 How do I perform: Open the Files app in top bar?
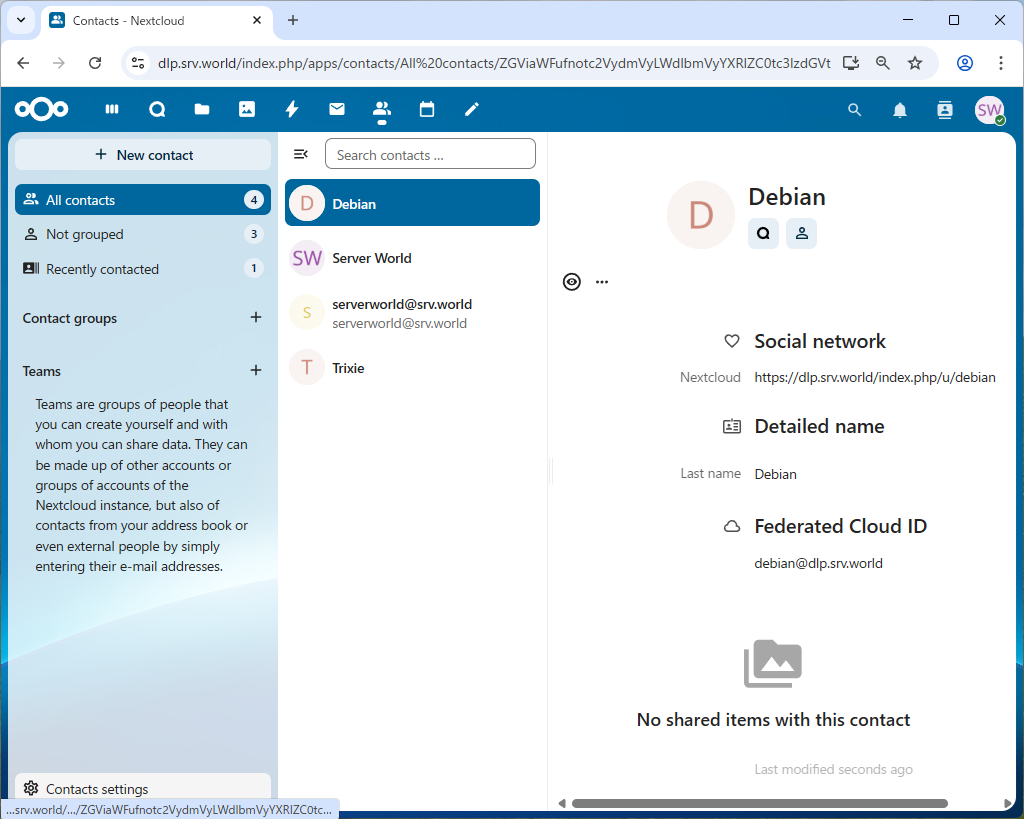coord(202,110)
